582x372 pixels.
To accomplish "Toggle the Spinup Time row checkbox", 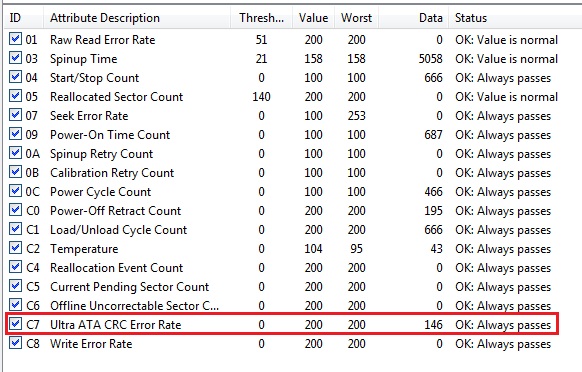I will click(15, 58).
